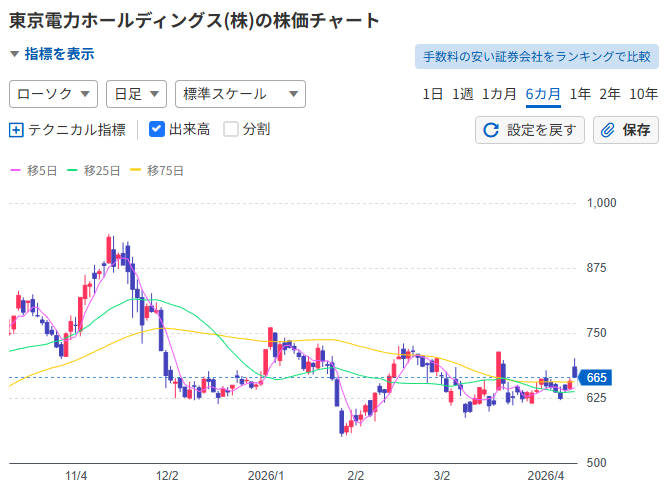The width and height of the screenshot is (667, 488).
Task: Click the plus icon beside テクニカル指標
Action: 16,130
